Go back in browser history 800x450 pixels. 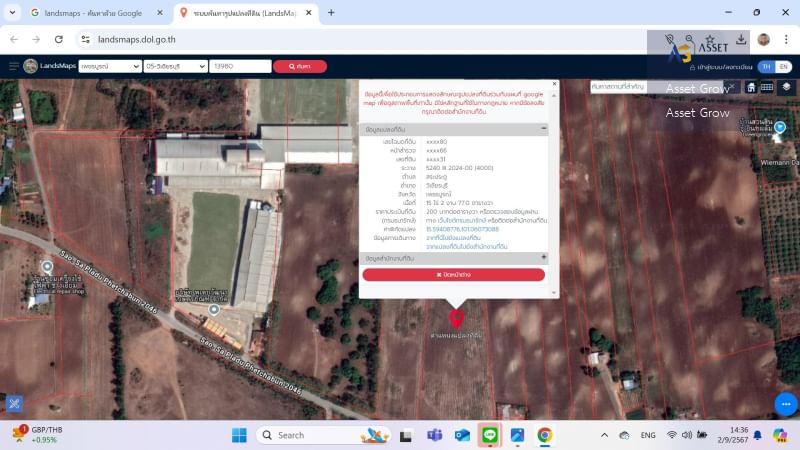[x=14, y=39]
